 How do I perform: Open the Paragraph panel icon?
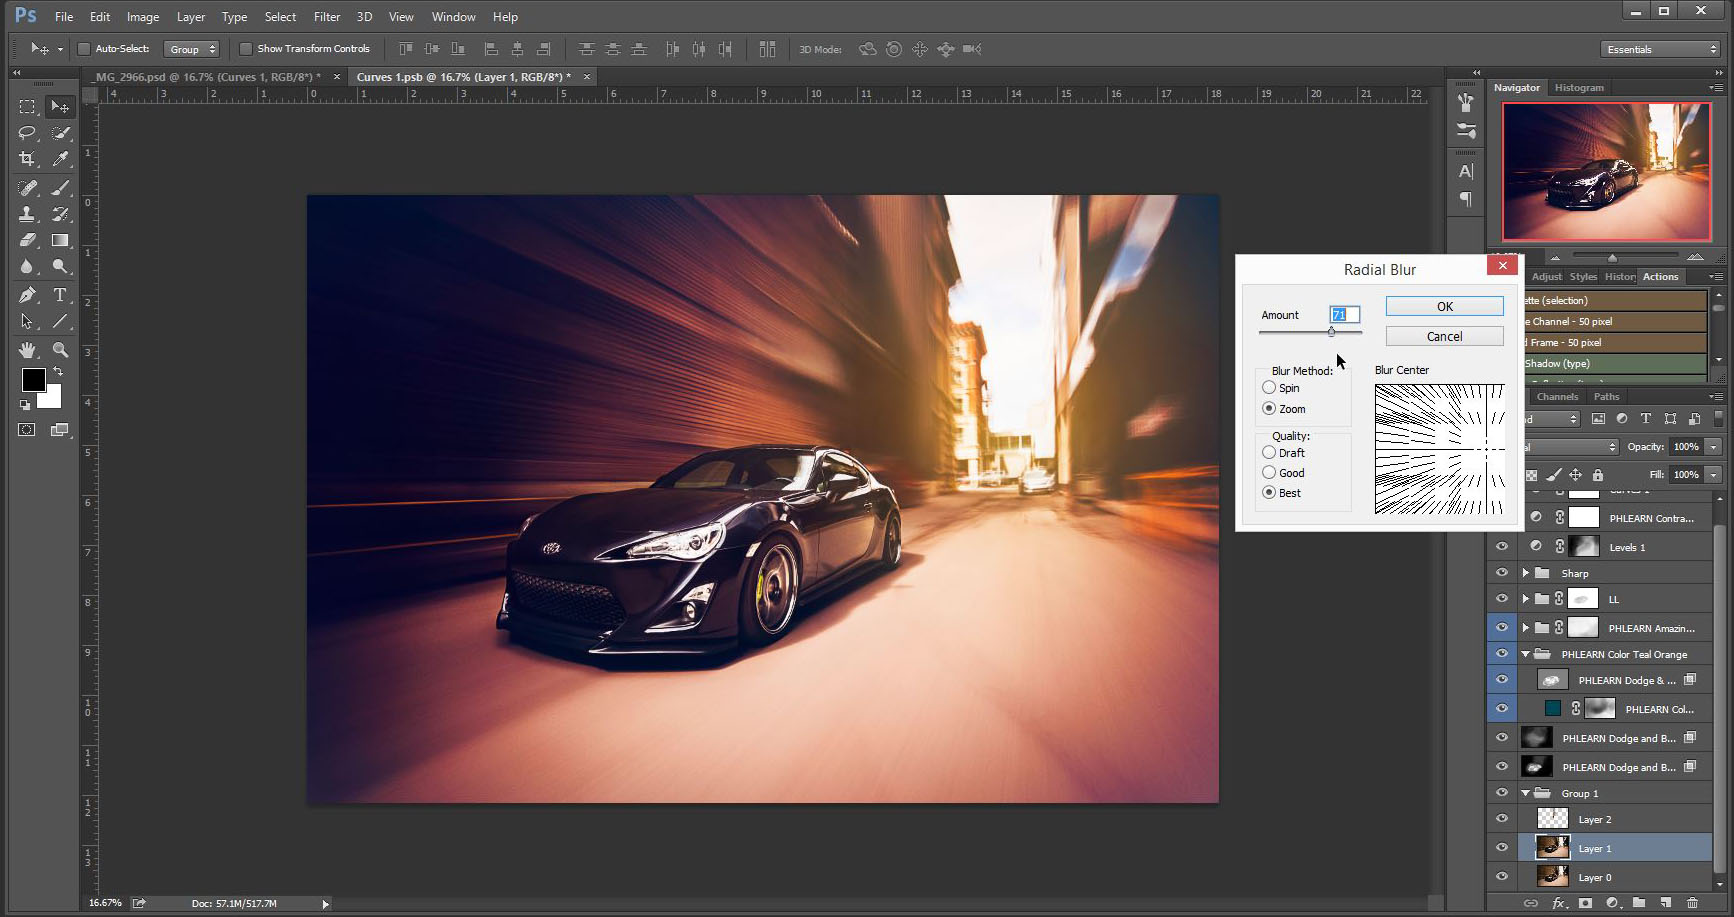pyautogui.click(x=1466, y=199)
